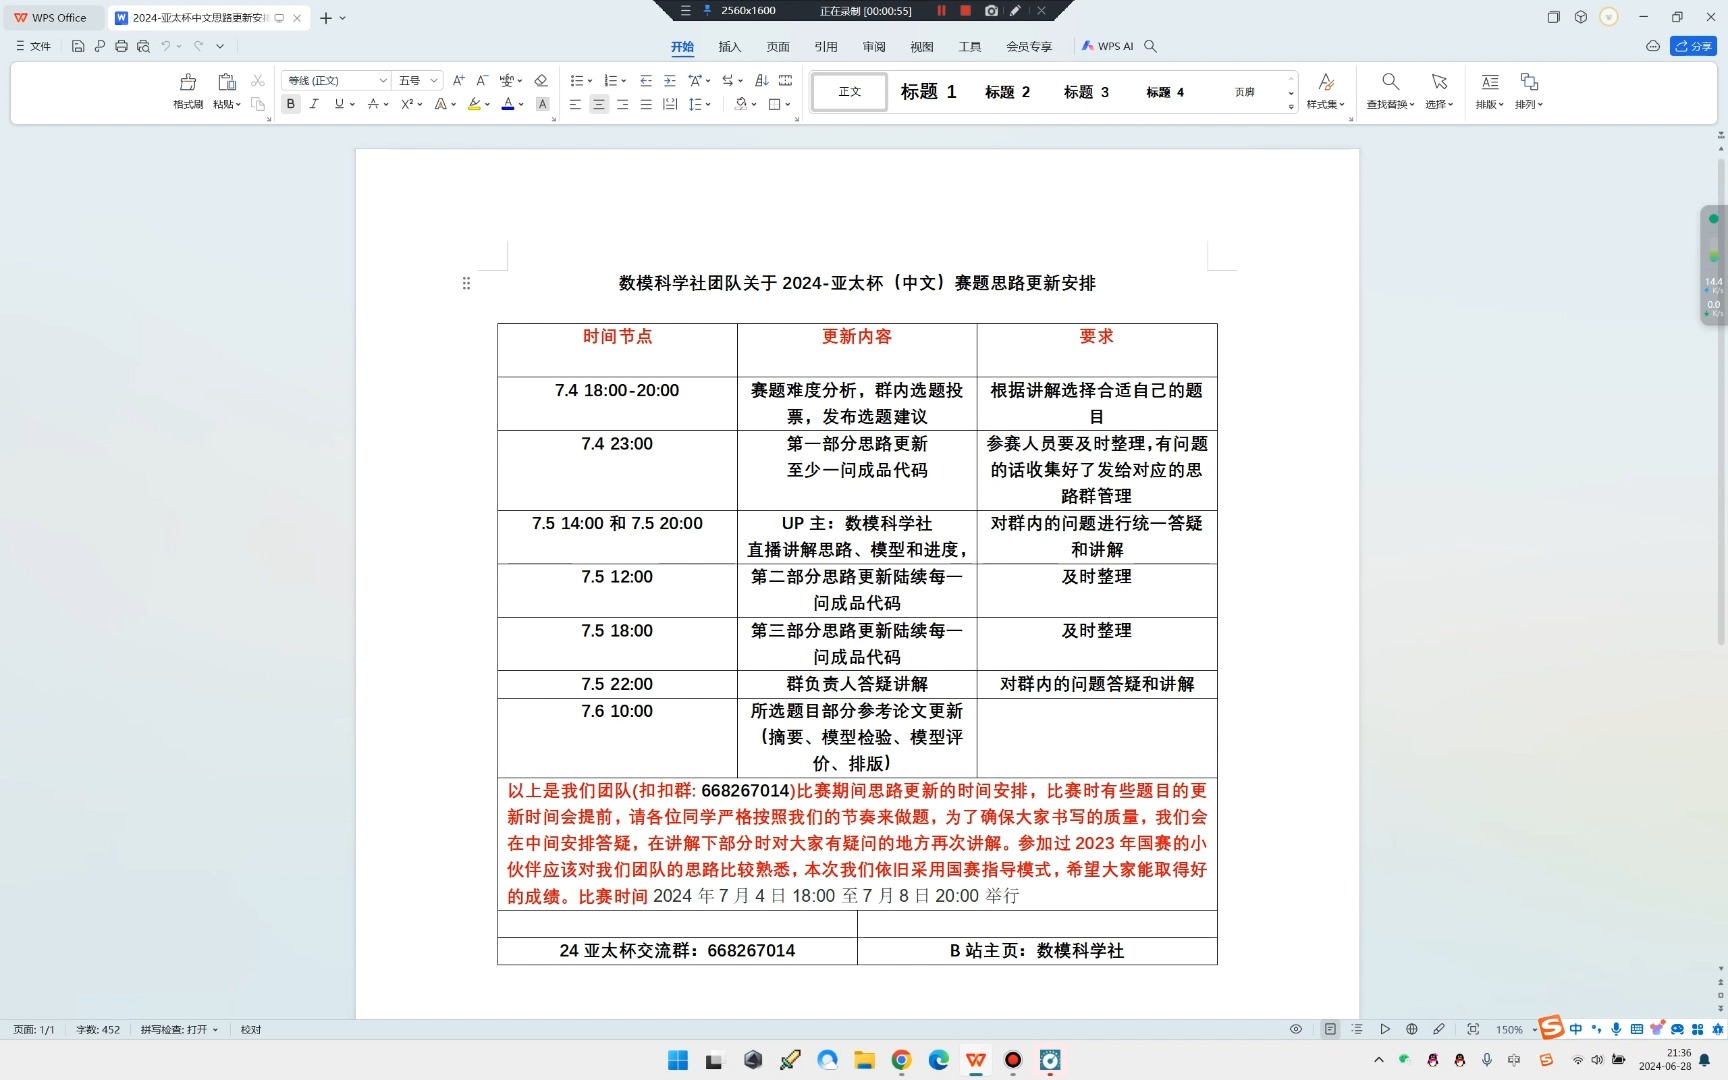1728x1080 pixels.
Task: Undo the last action
Action: coord(166,46)
